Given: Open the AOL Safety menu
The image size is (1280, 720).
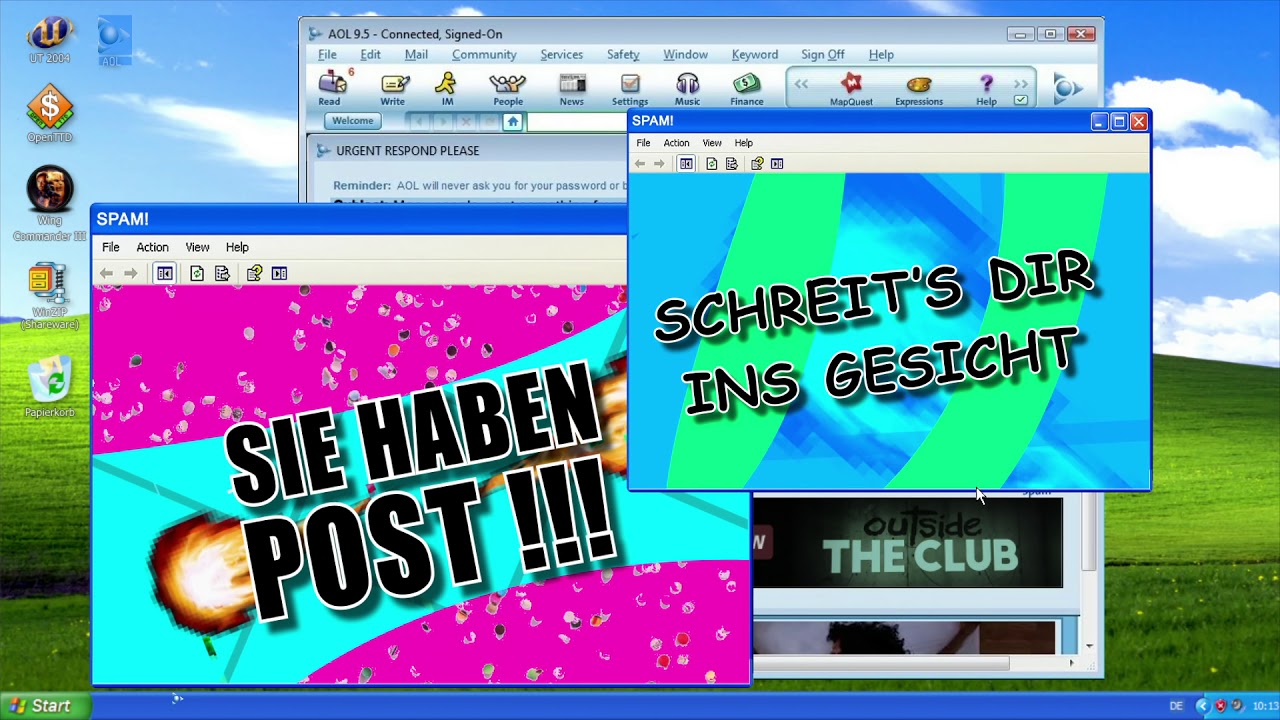Looking at the screenshot, I should coord(623,55).
